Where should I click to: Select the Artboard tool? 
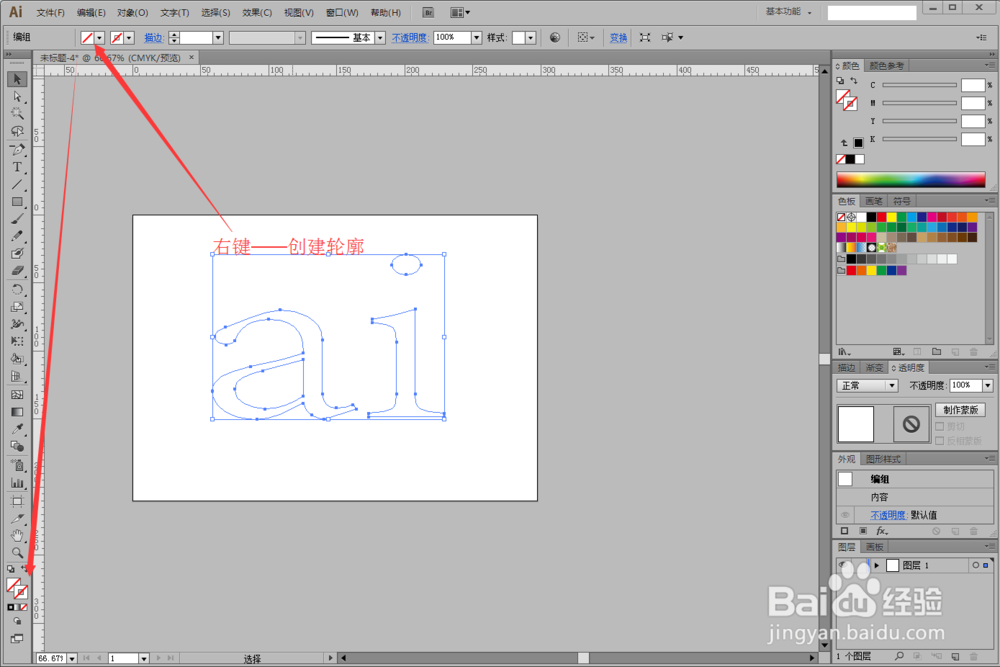(x=17, y=501)
